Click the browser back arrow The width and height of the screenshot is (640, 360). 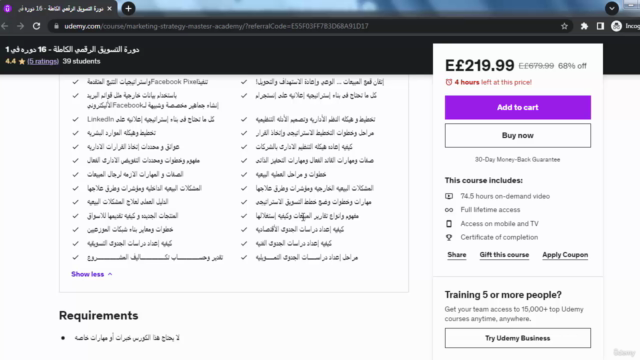click(x=5, y=26)
